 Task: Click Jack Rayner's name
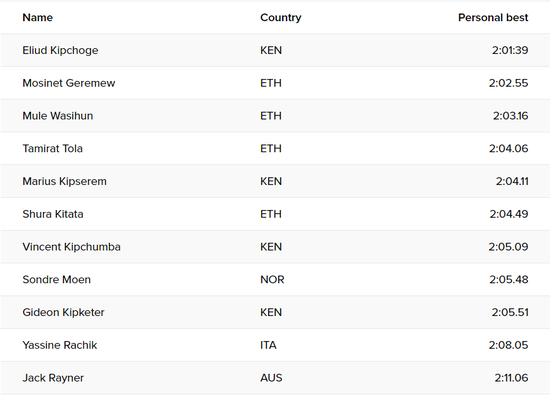53,378
